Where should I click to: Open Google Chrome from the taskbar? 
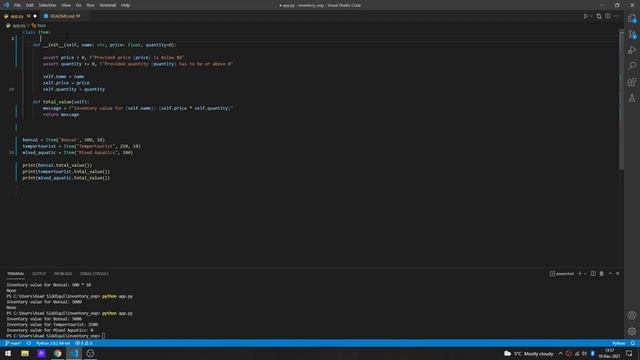[58, 353]
